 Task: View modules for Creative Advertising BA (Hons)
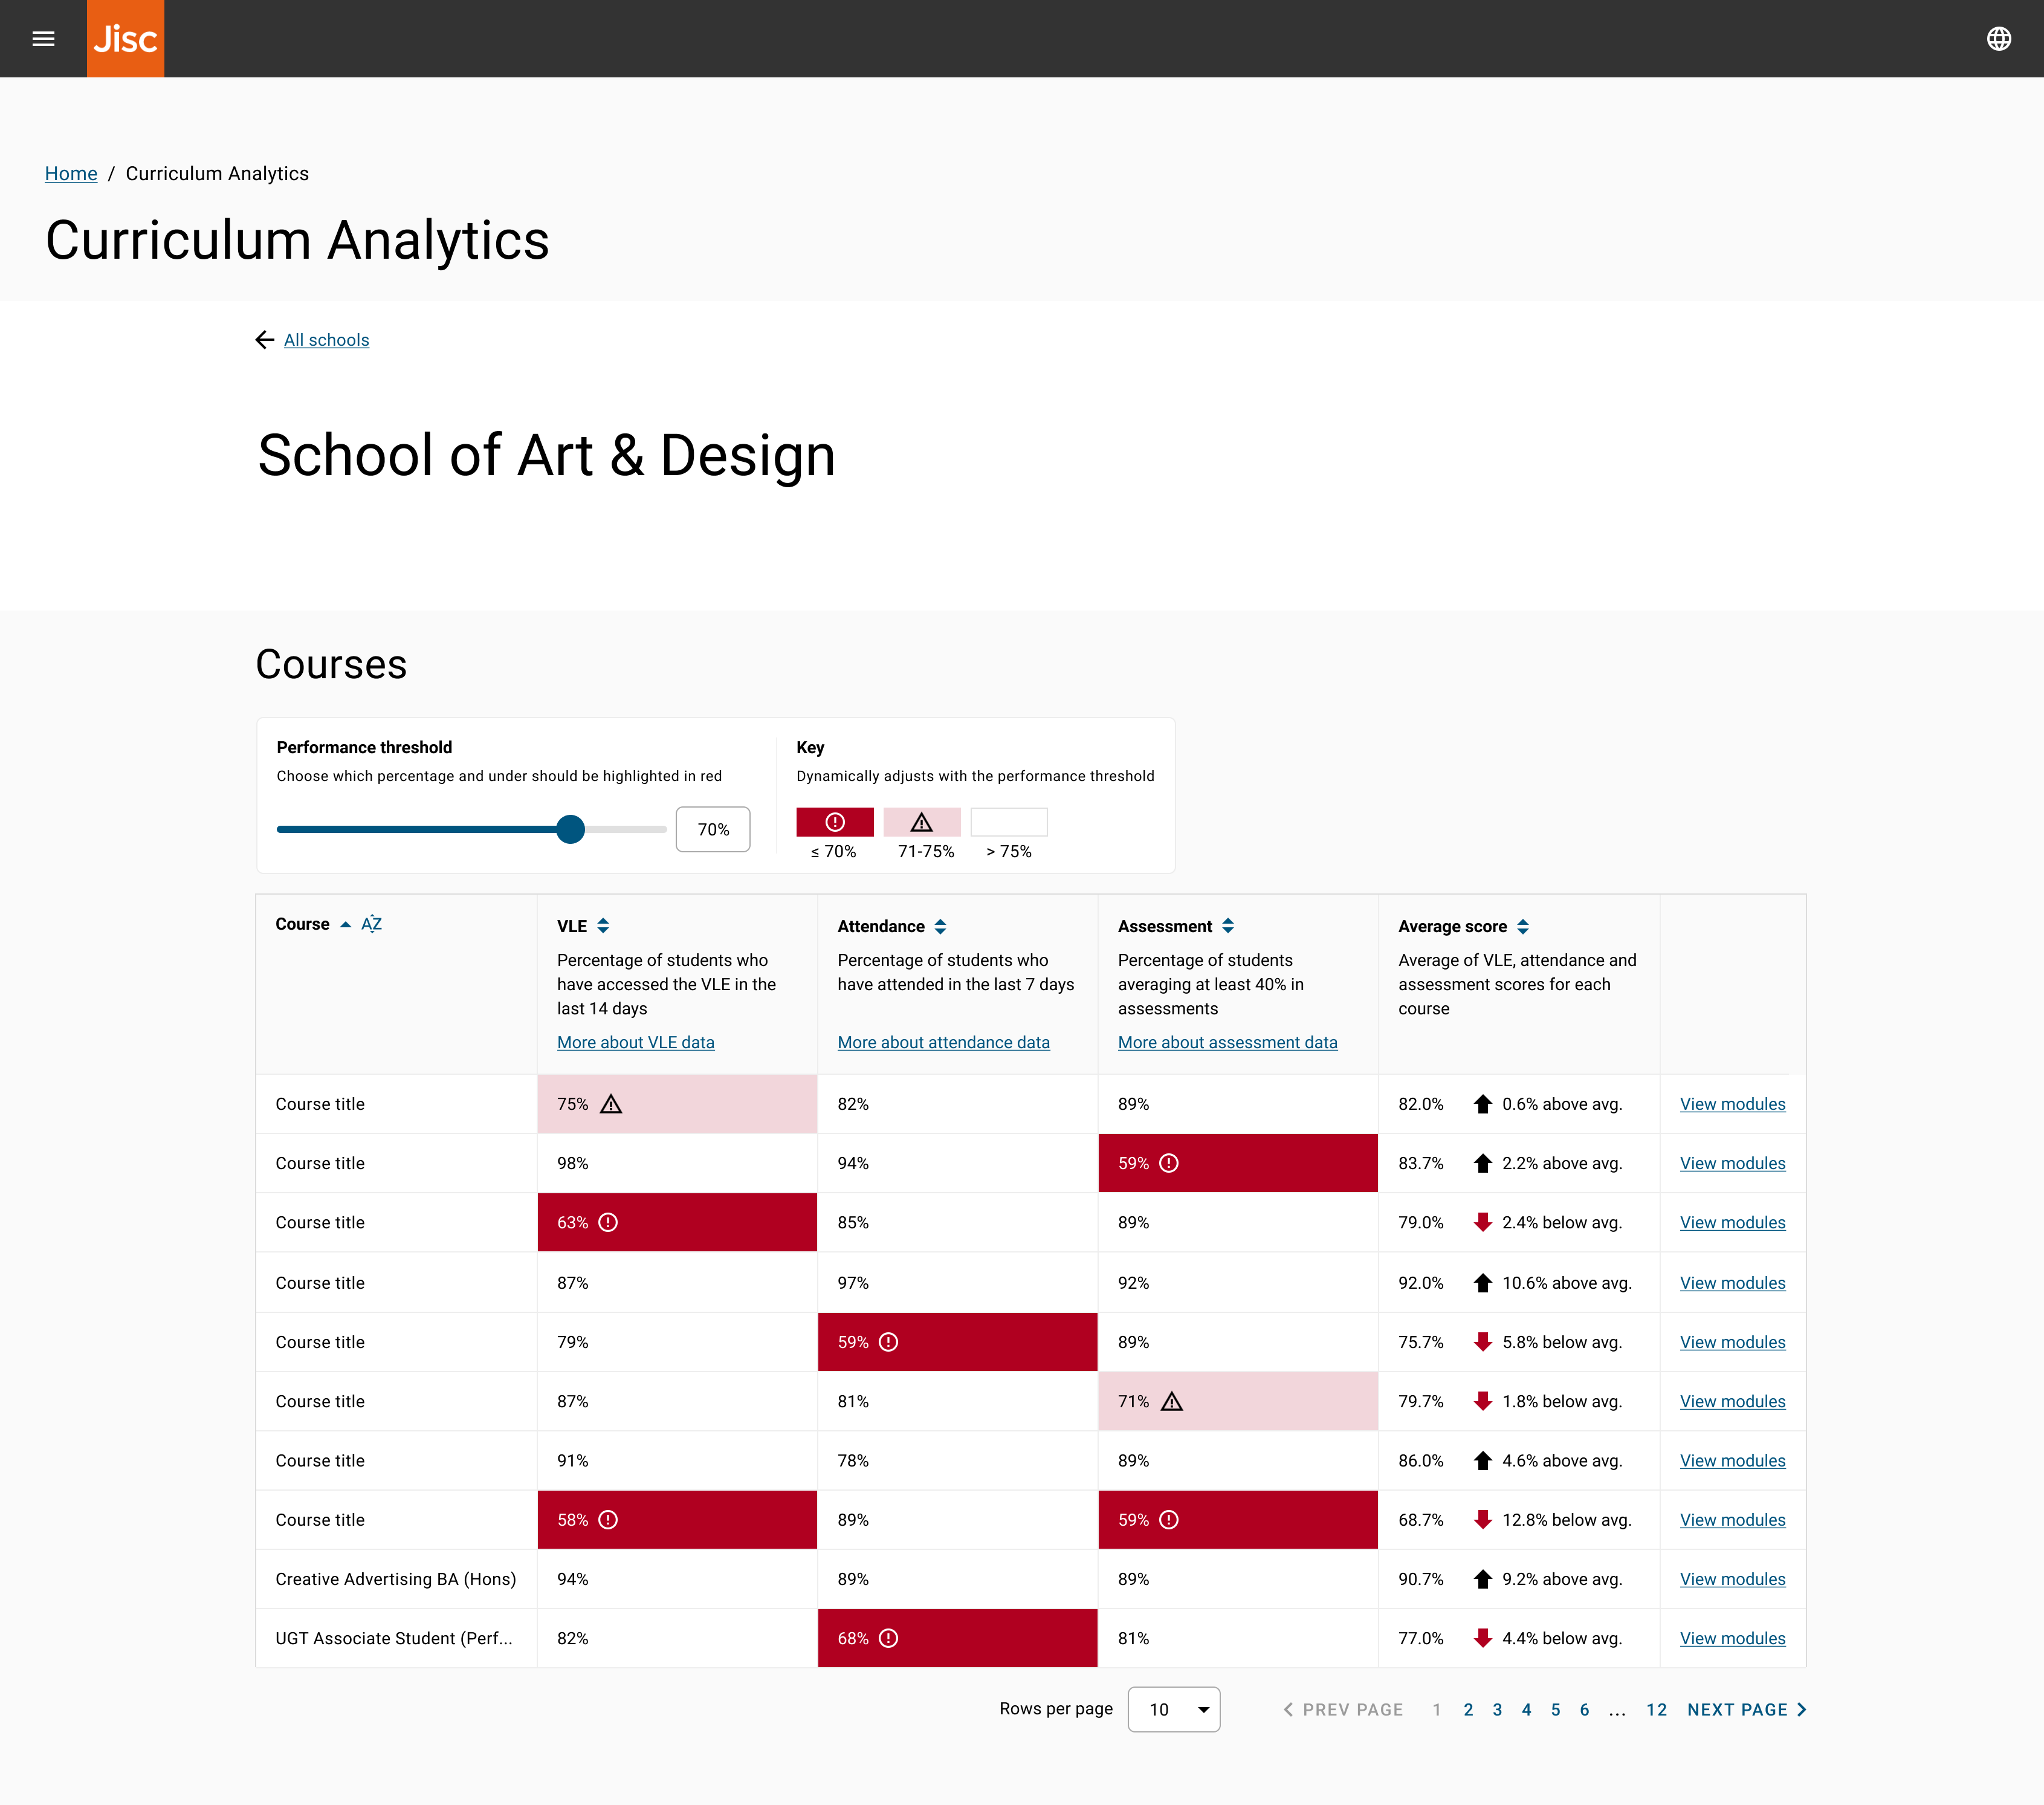tap(1732, 1579)
